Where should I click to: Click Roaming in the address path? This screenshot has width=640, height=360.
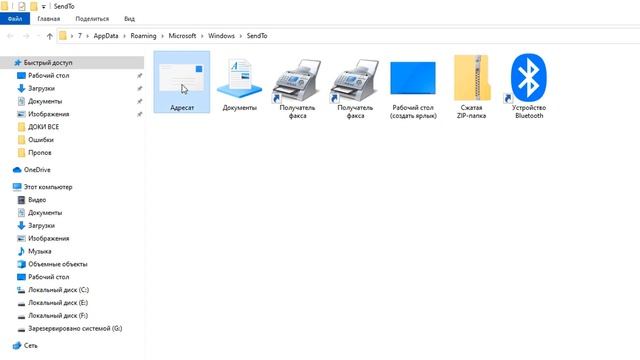point(143,36)
